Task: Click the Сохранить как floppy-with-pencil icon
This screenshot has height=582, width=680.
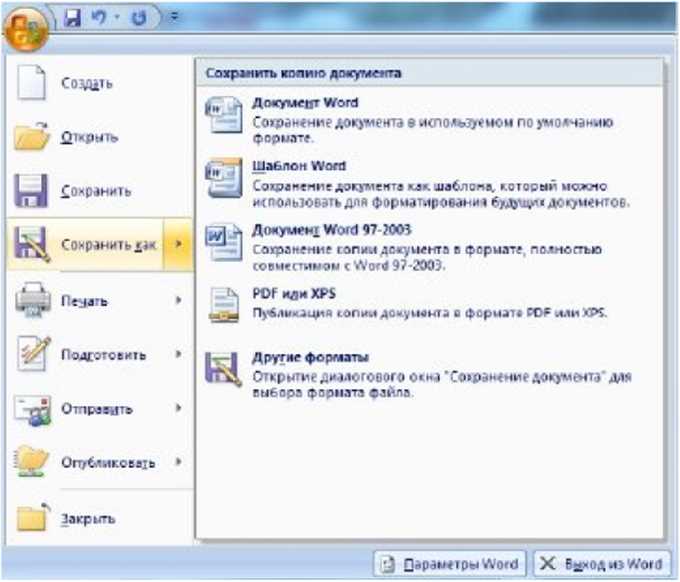Action: tap(32, 245)
